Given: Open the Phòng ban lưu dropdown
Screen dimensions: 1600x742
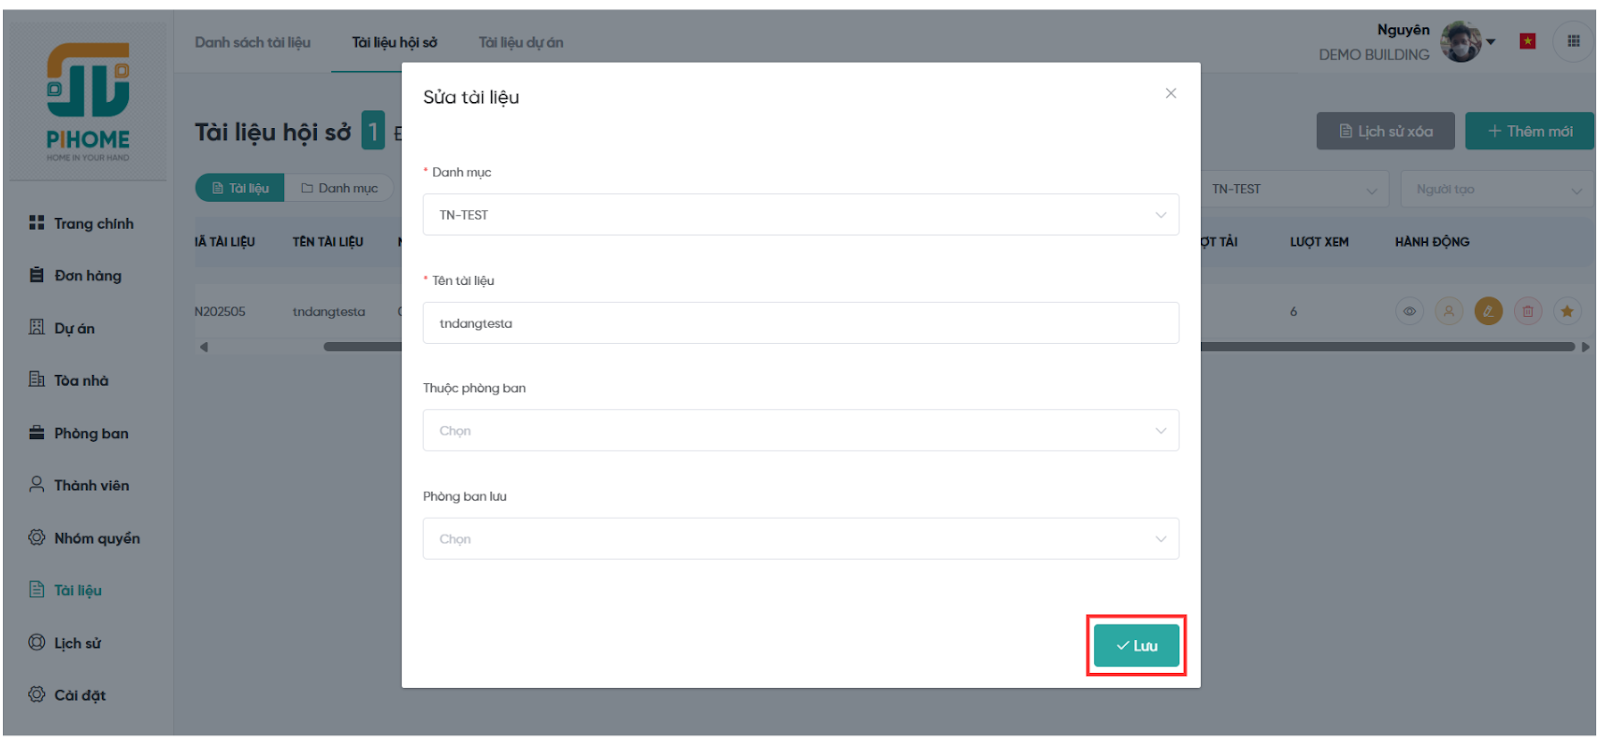Looking at the screenshot, I should [800, 539].
